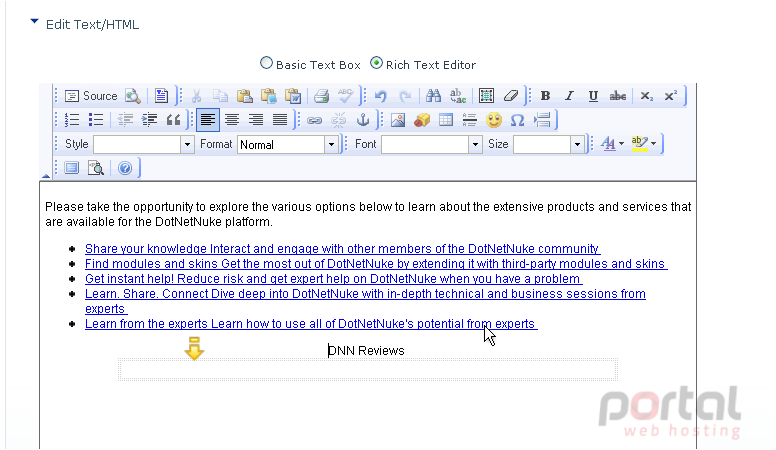This screenshot has width=776, height=450.
Task: Click the Show Blocks icon
Action: 96,168
